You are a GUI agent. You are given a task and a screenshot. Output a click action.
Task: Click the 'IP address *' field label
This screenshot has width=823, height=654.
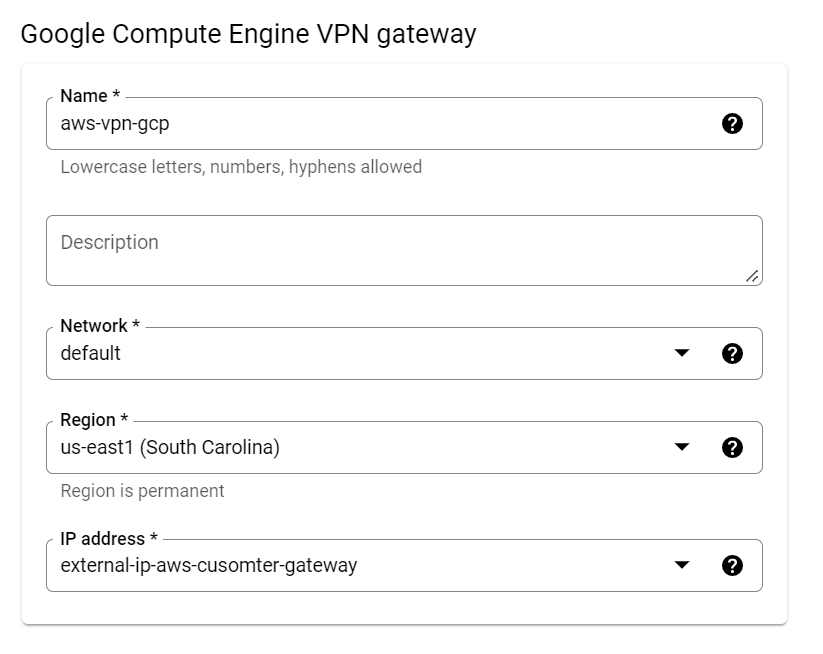(109, 538)
